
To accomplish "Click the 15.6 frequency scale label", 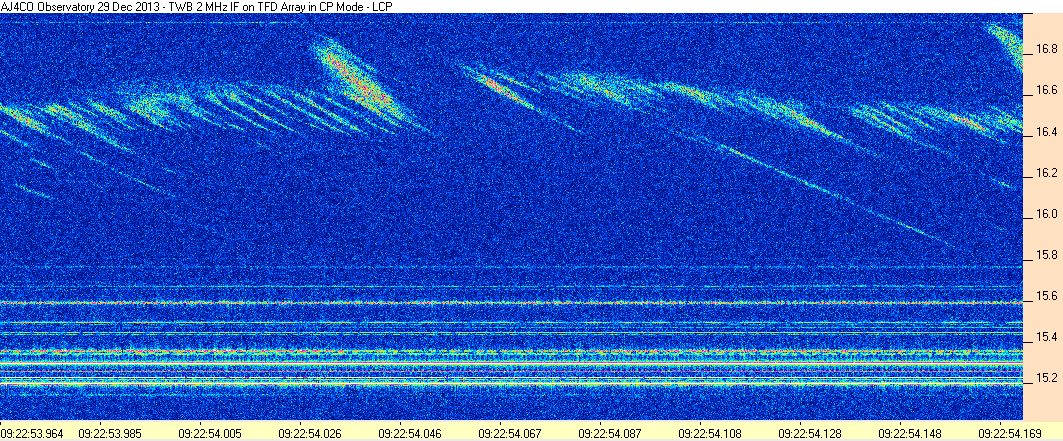I will [x=1043, y=297].
